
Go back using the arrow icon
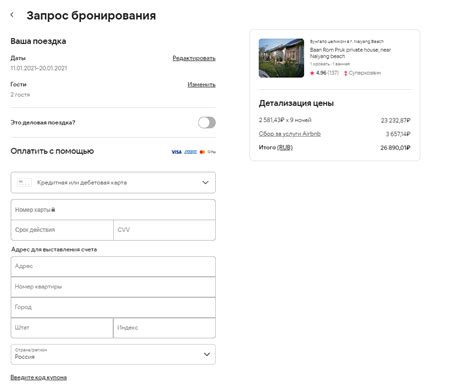tap(12, 15)
